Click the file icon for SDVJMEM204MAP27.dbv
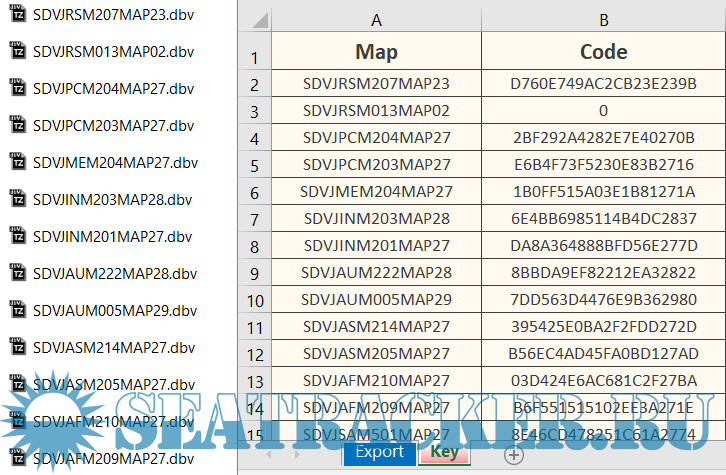 [x=17, y=162]
